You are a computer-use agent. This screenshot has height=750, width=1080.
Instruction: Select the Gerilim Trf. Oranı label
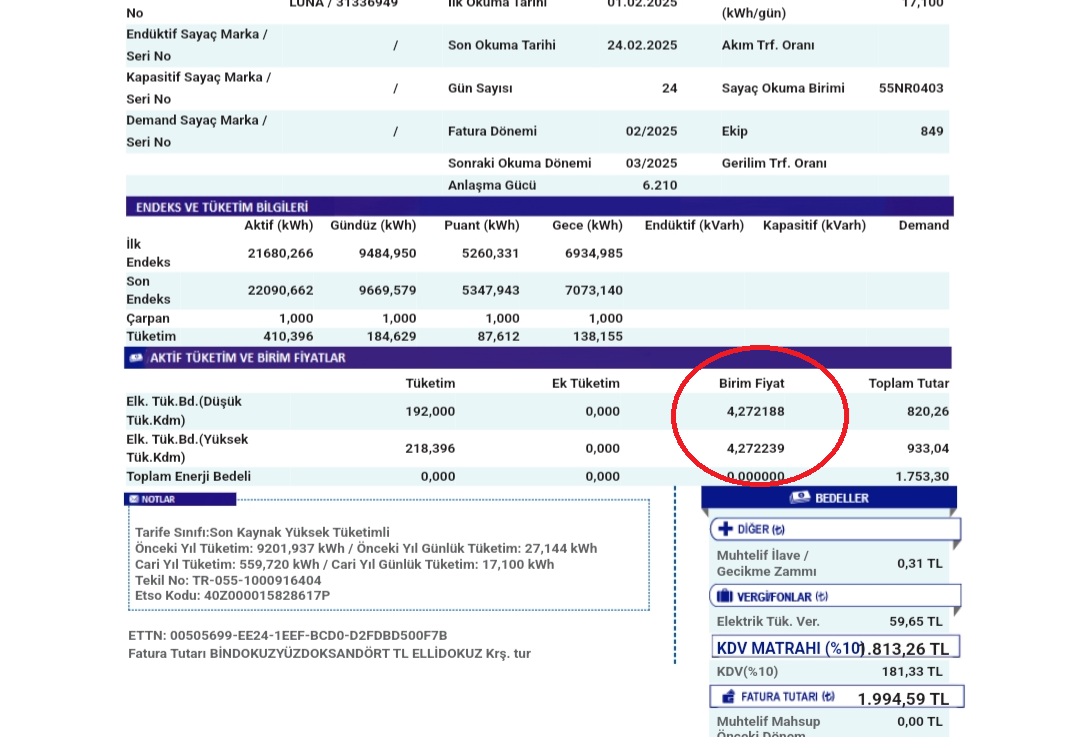pyautogui.click(x=774, y=163)
